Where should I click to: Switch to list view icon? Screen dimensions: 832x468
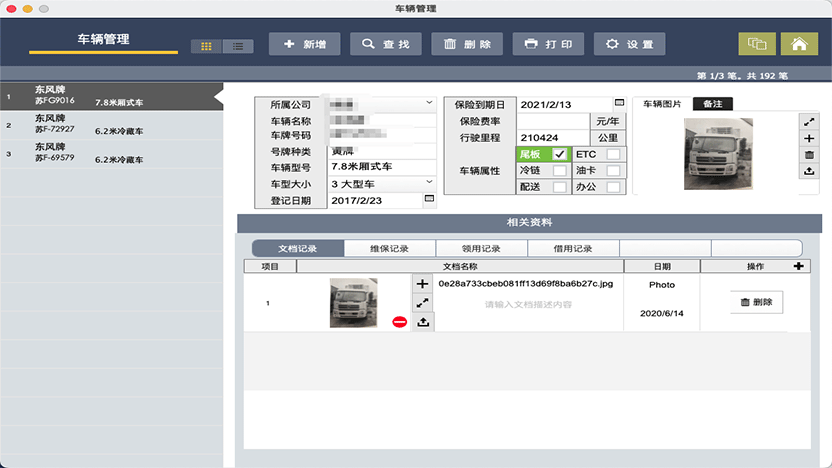click(238, 47)
